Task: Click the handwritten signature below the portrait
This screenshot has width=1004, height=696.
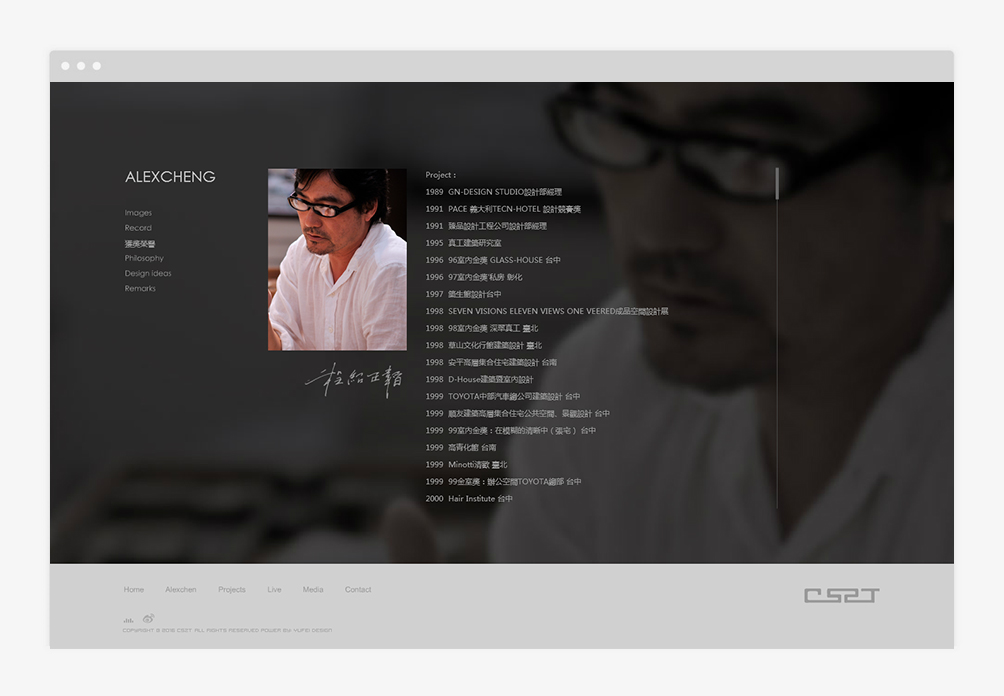Action: (x=353, y=380)
